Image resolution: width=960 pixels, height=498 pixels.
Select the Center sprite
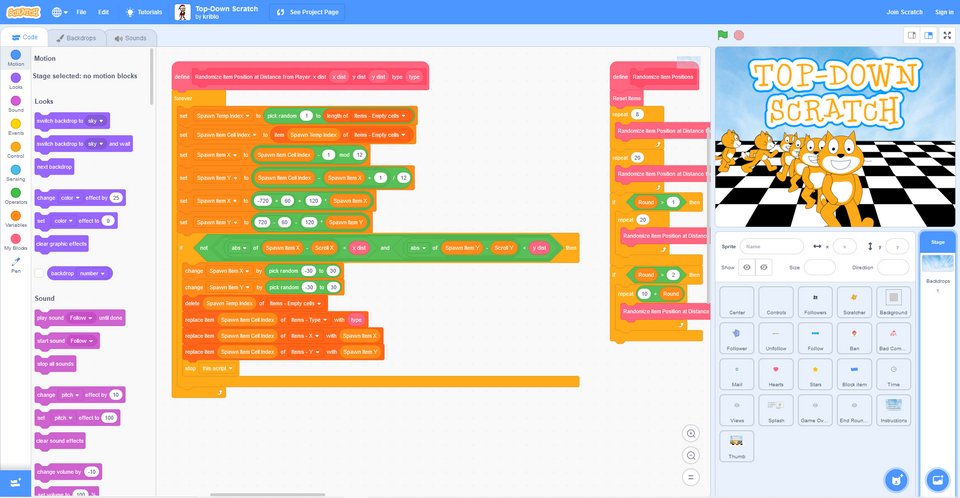coord(737,301)
